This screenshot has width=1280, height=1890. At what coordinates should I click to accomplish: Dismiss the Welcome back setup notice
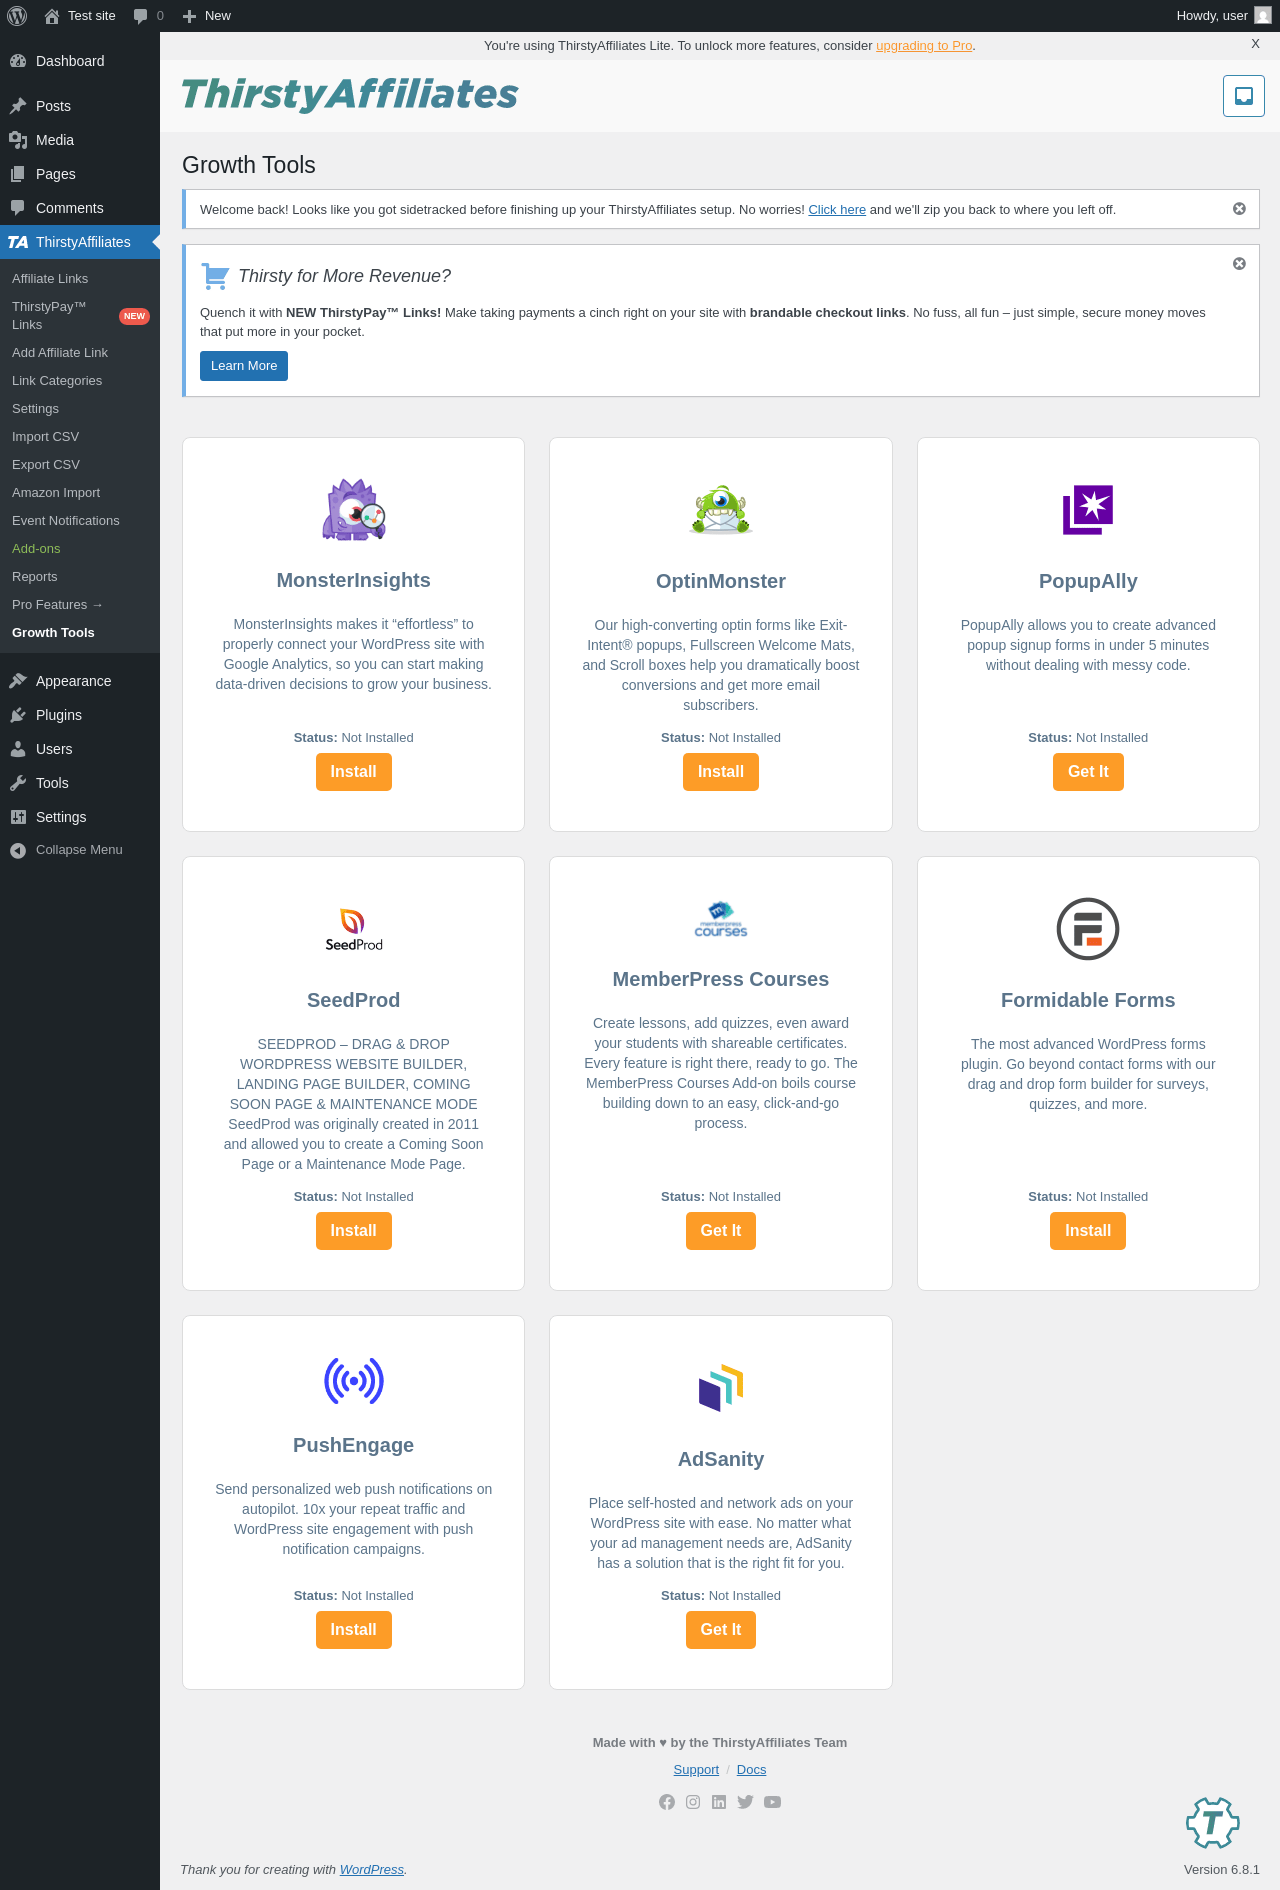coord(1239,209)
